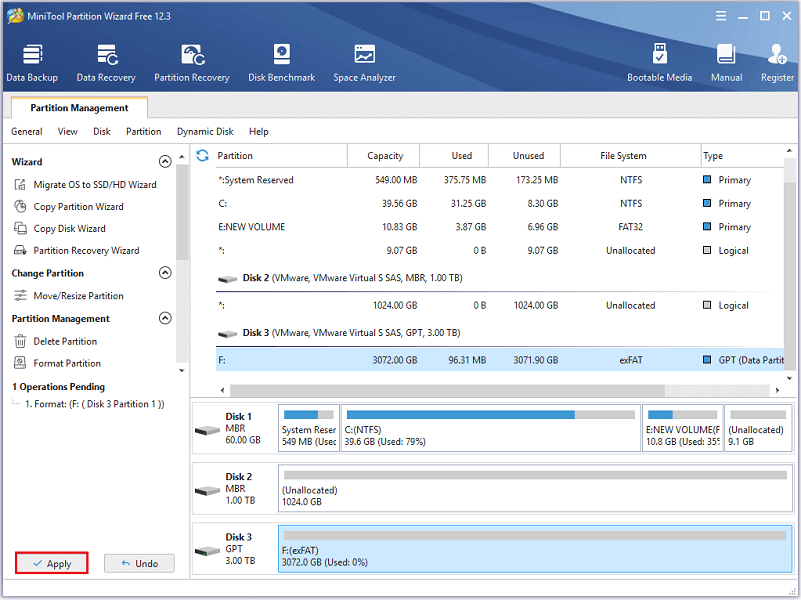This screenshot has height=600, width=801.
Task: Select the System Reserved partition row
Action: tap(500, 180)
